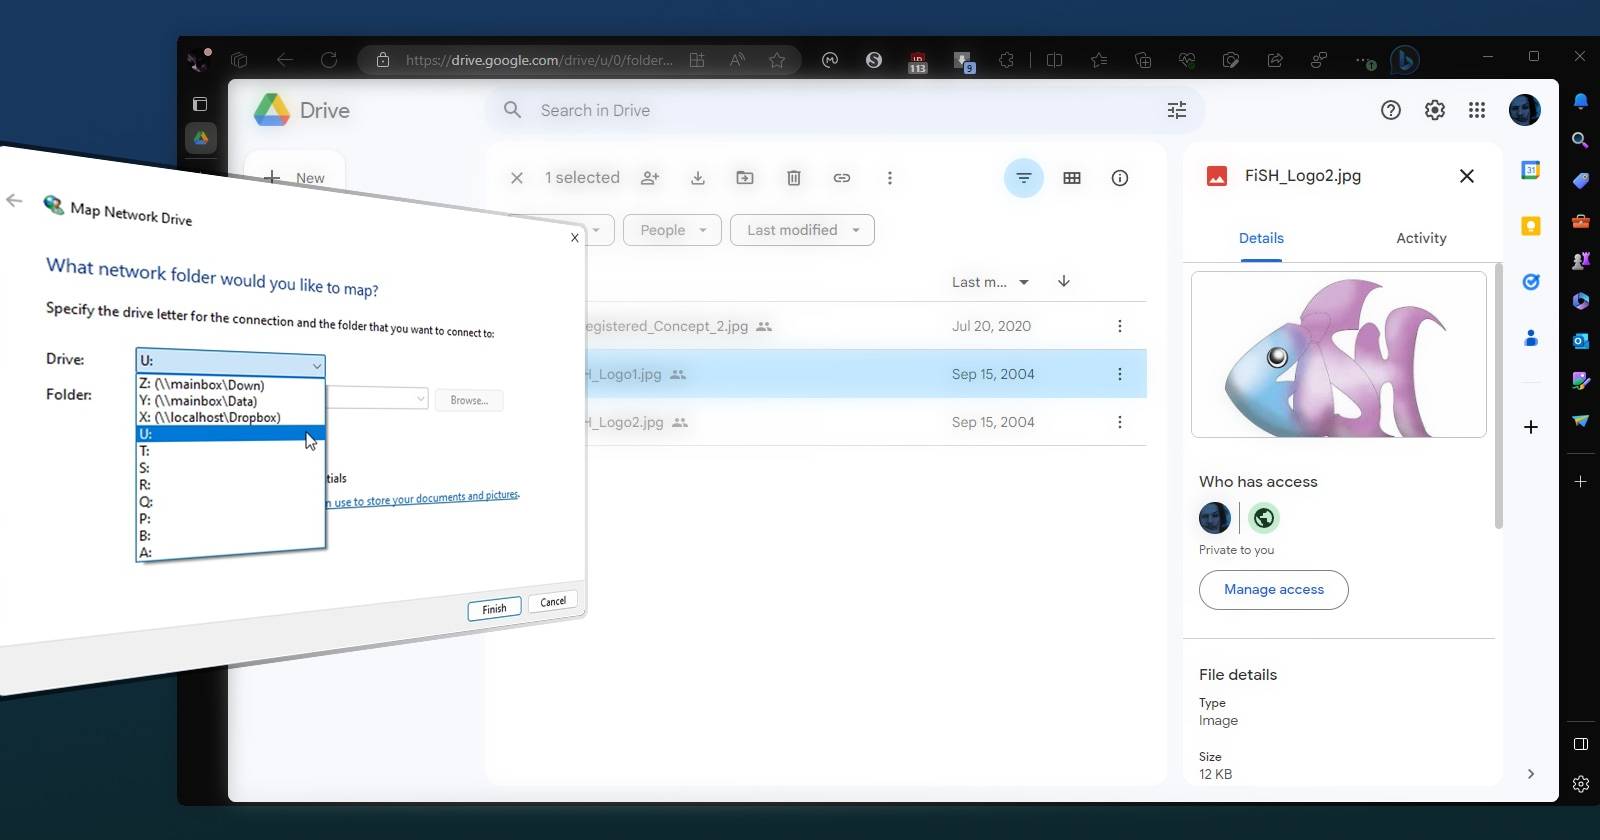Click the screenshot camera icon in Edge toolbar
1600x840 pixels.
[x=1231, y=60]
